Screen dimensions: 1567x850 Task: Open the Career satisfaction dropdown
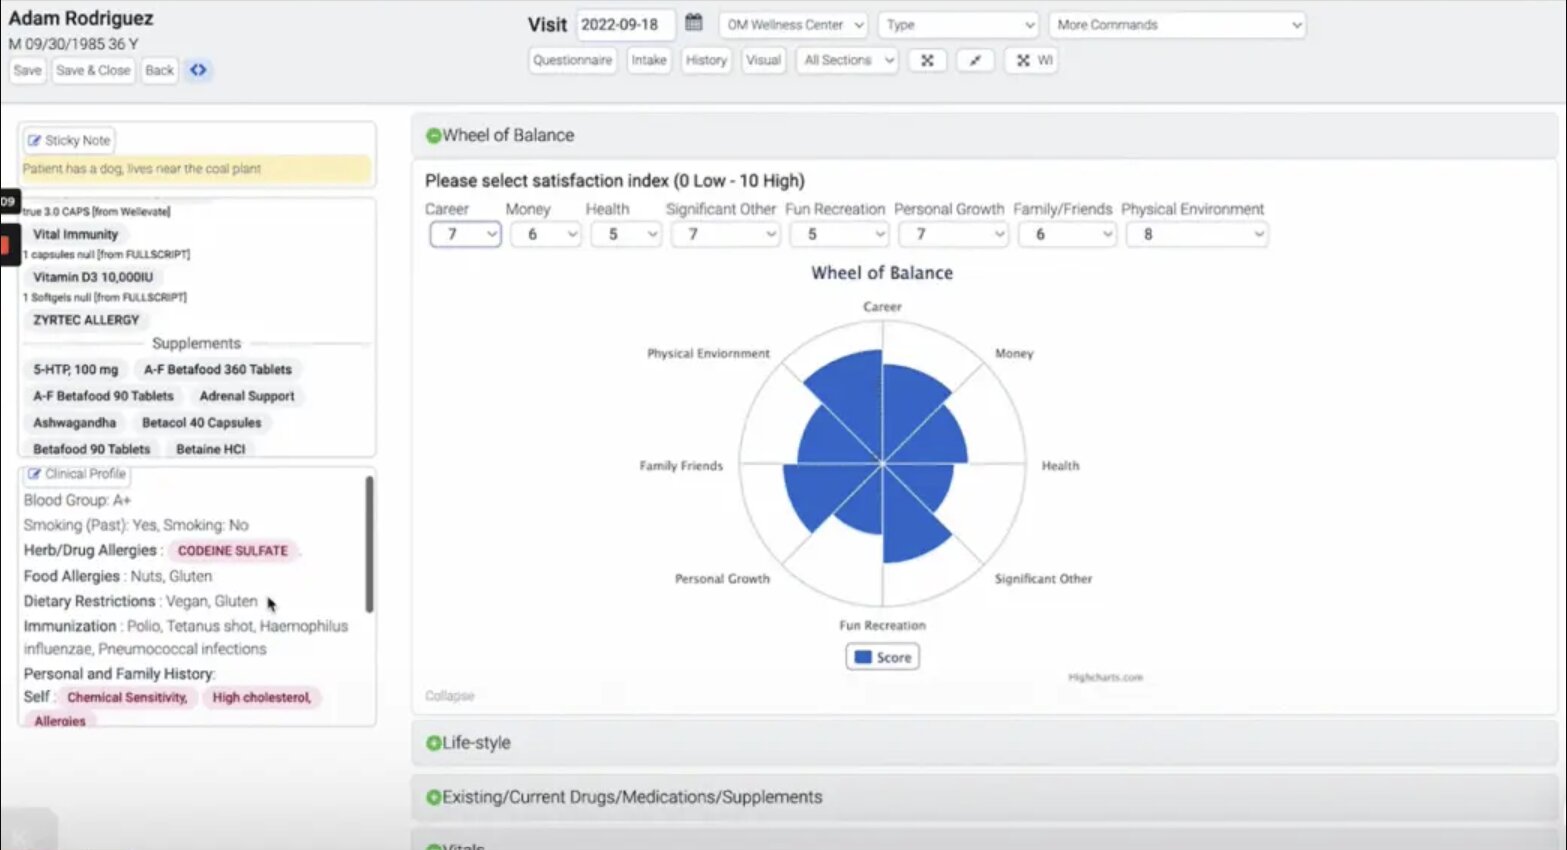tap(465, 234)
